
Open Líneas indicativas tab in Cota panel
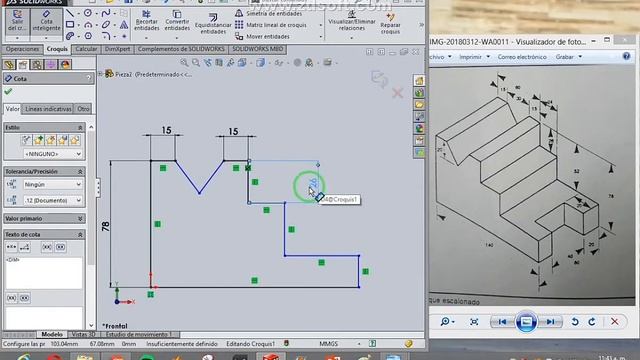click(x=48, y=109)
